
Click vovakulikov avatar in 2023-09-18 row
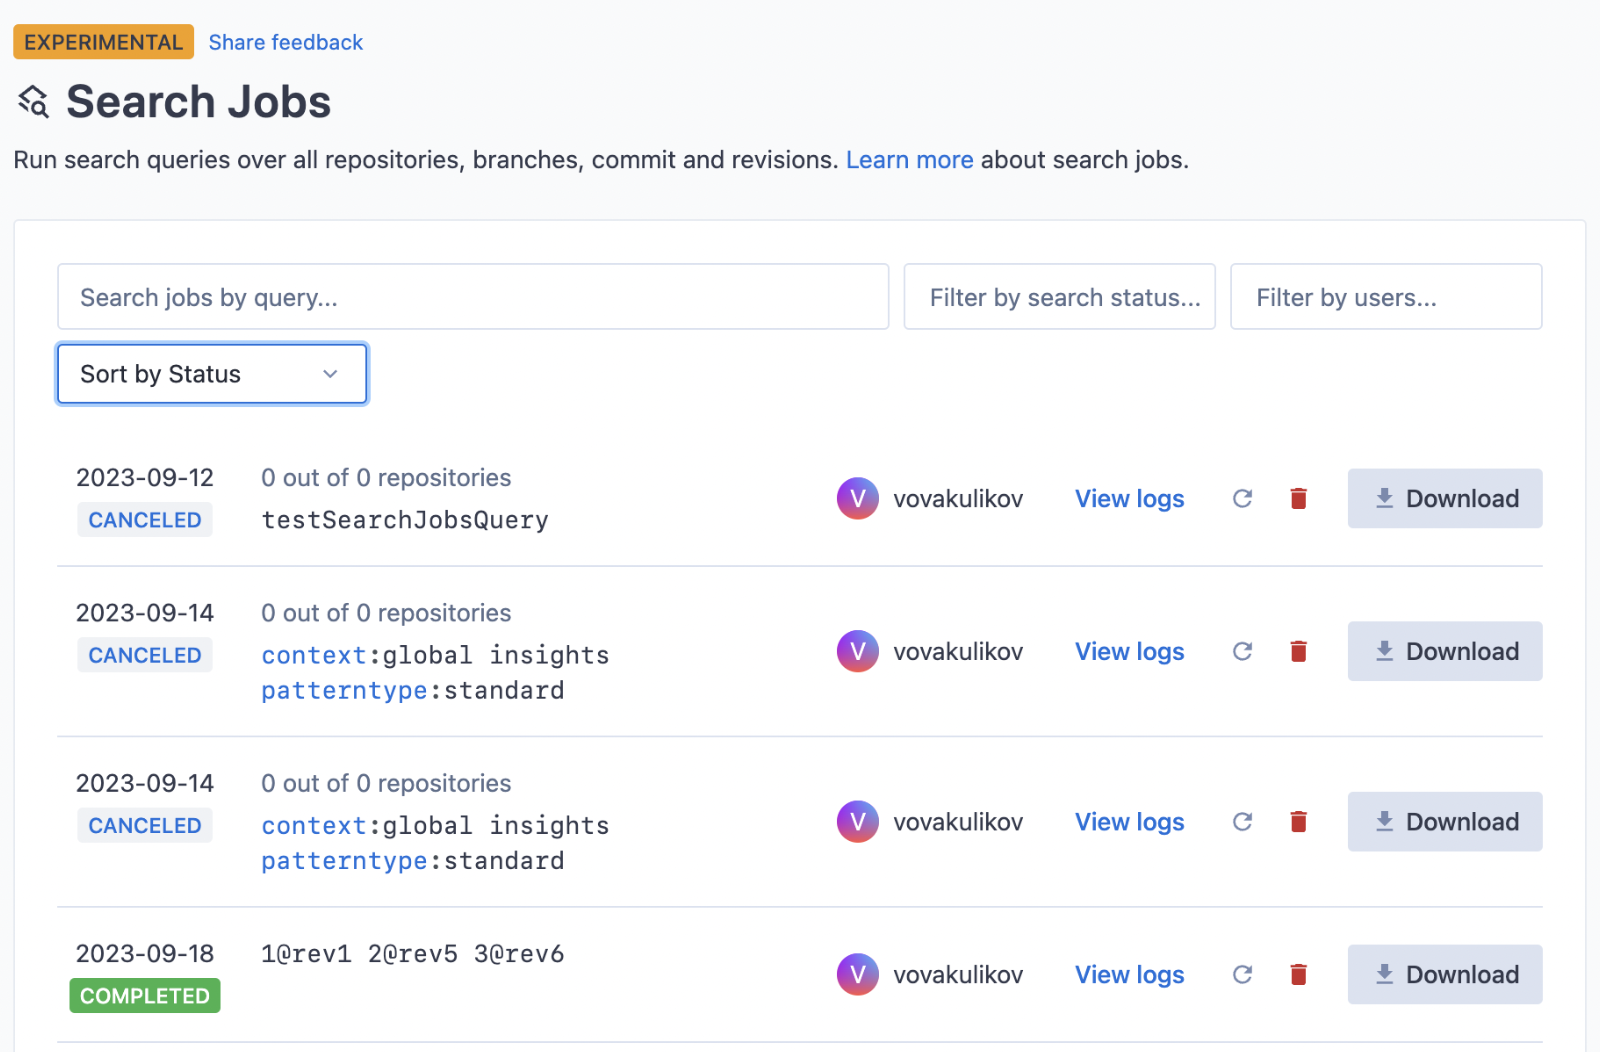pos(857,974)
